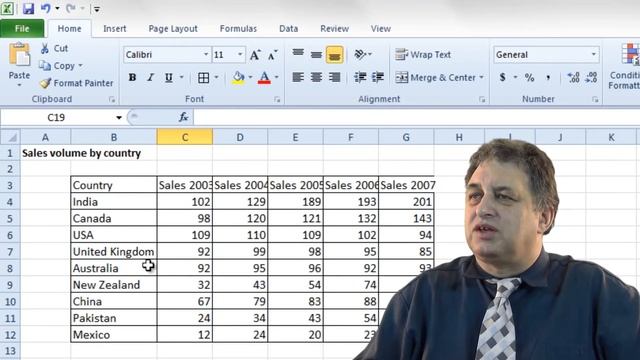The width and height of the screenshot is (640, 360).
Task: Switch to the Insert tab
Action: click(115, 29)
